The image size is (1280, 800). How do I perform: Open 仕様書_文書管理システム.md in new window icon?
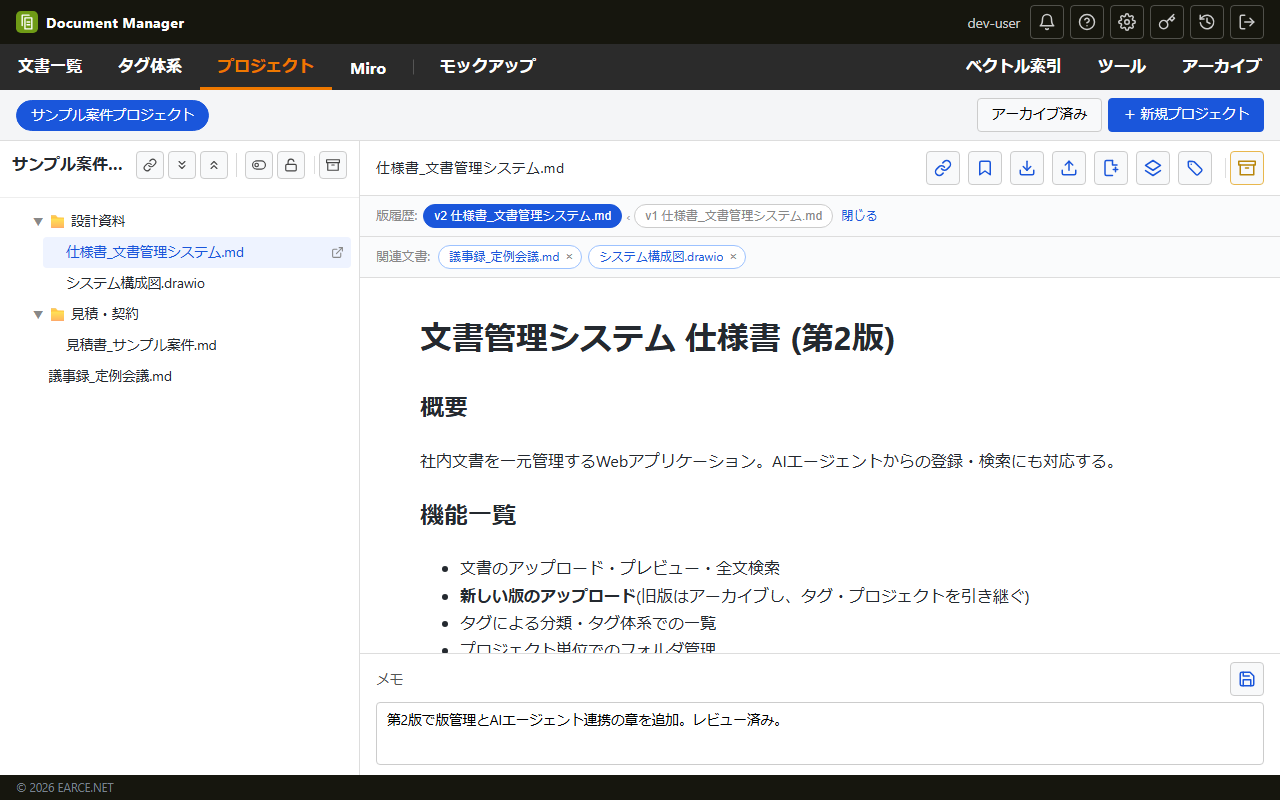click(x=337, y=253)
